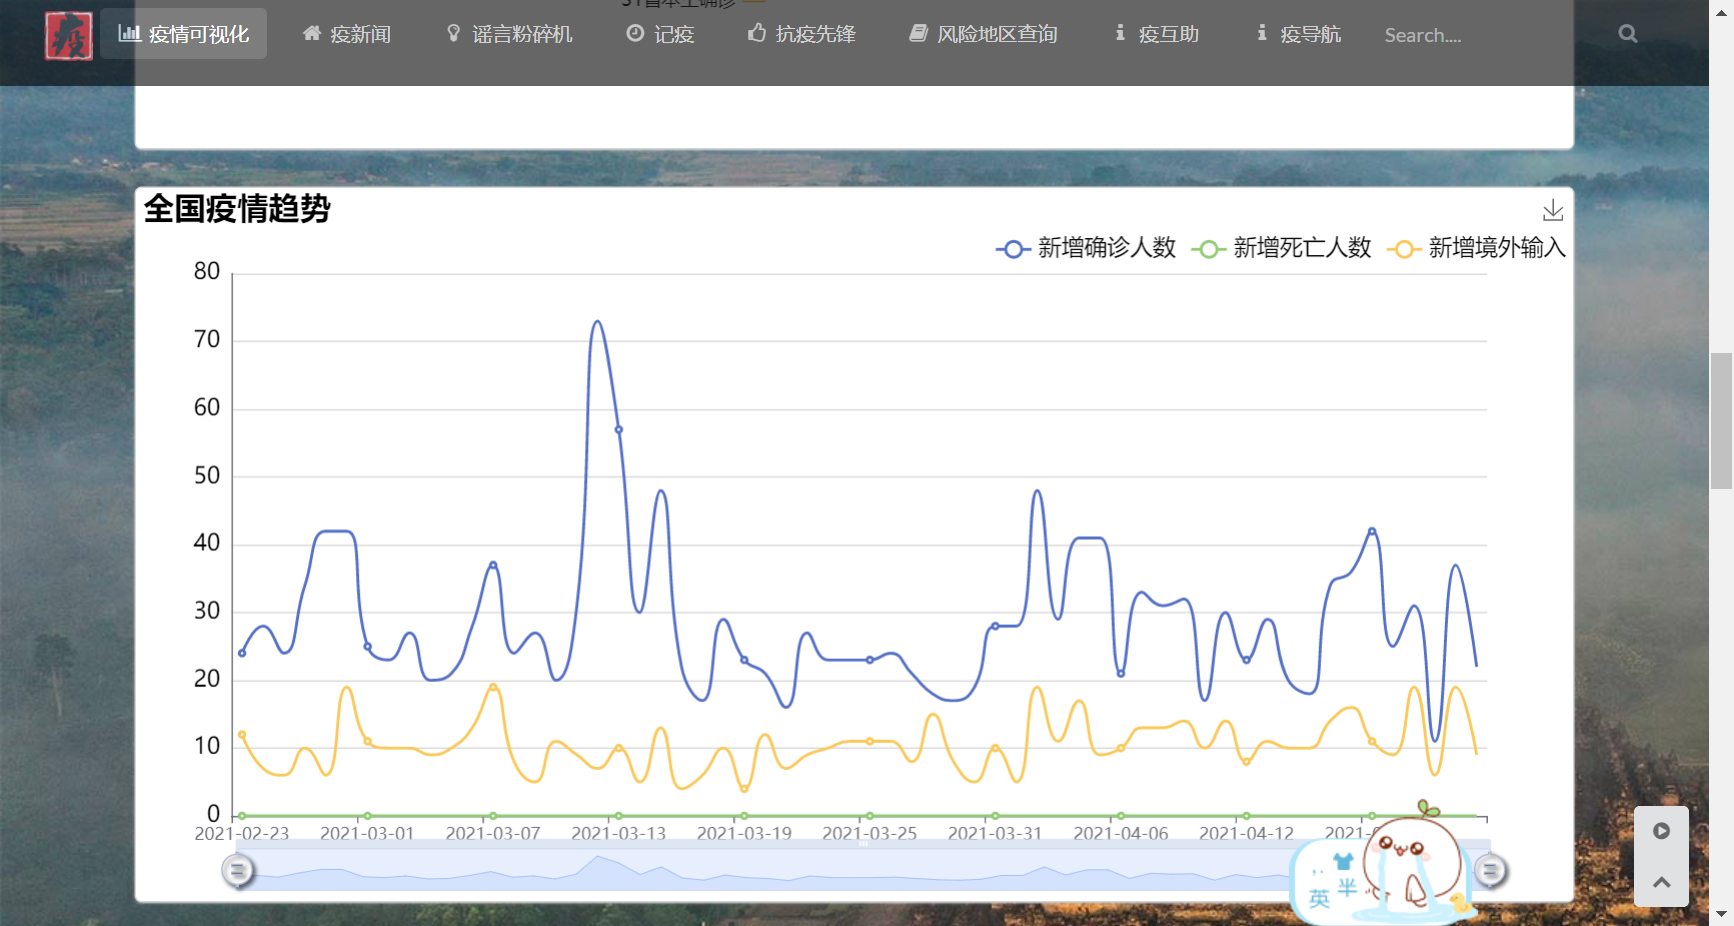Image resolution: width=1734 pixels, height=926 pixels.
Task: Open 谣言粉碎机 in the navbar
Action: [510, 34]
